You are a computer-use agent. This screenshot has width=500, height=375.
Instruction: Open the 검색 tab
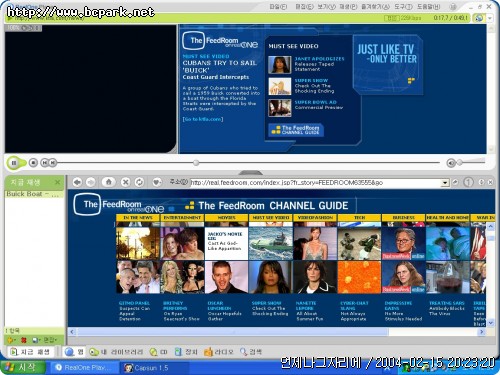pos(251,352)
